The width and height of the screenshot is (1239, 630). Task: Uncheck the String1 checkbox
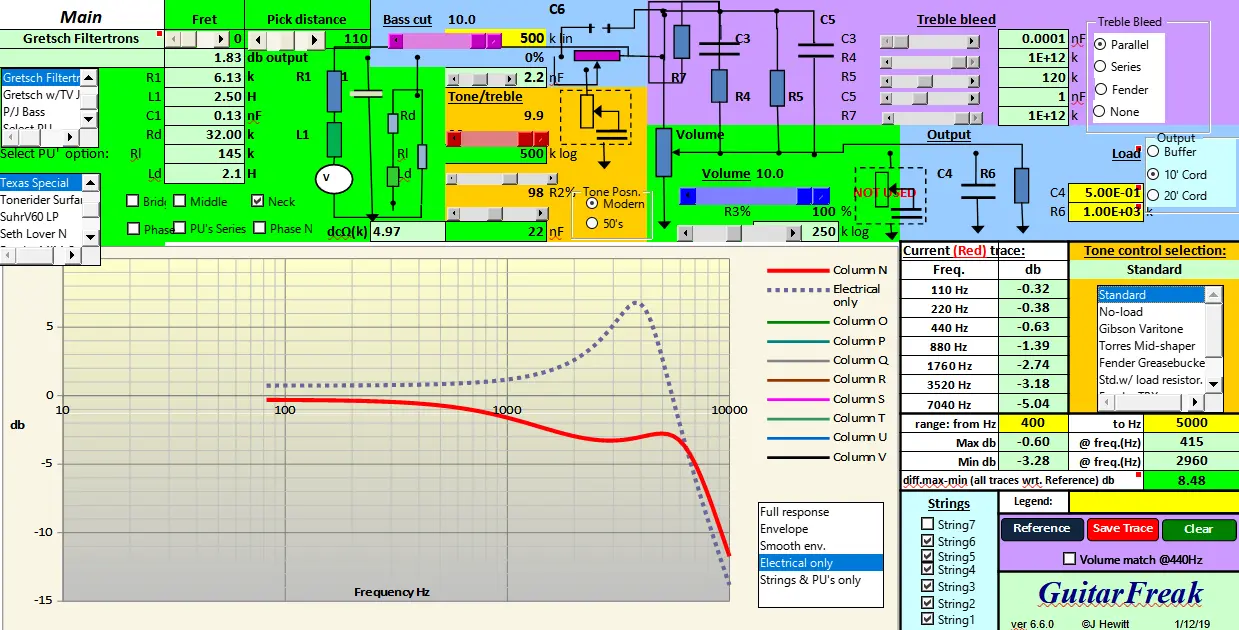(x=927, y=619)
